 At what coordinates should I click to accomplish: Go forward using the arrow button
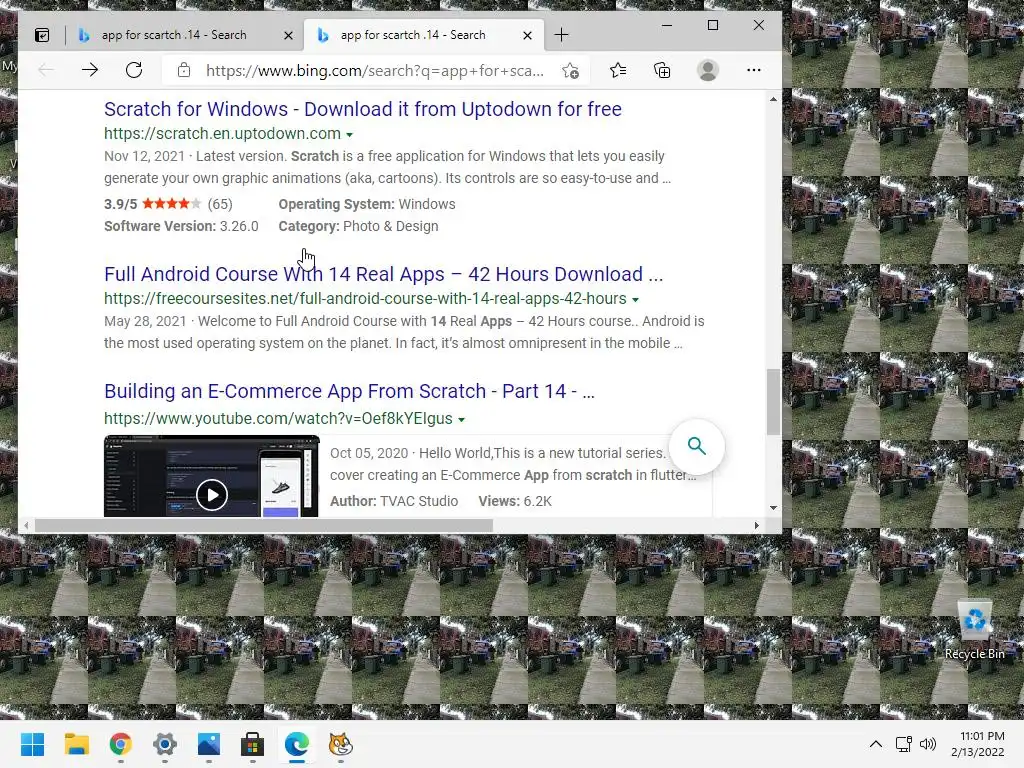click(x=90, y=70)
